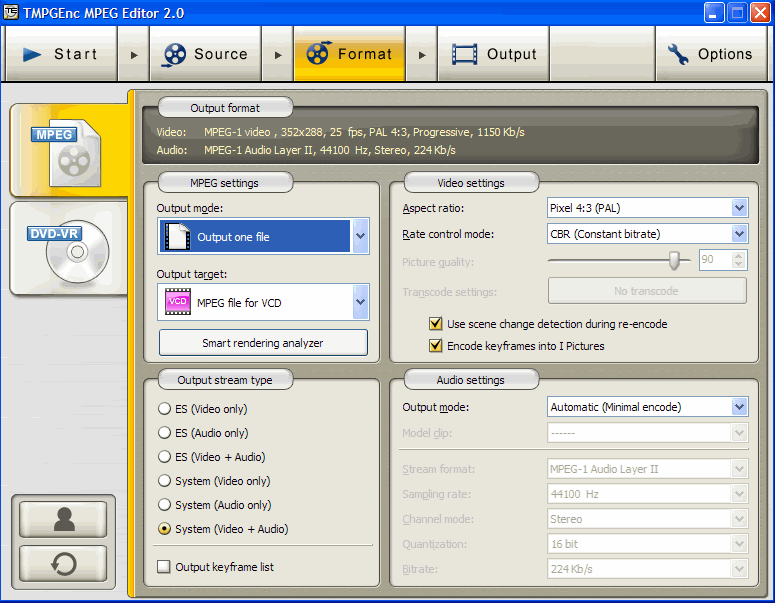Screen dimensions: 775x603
Task: Click arrow between Format and Output
Action: 422,54
